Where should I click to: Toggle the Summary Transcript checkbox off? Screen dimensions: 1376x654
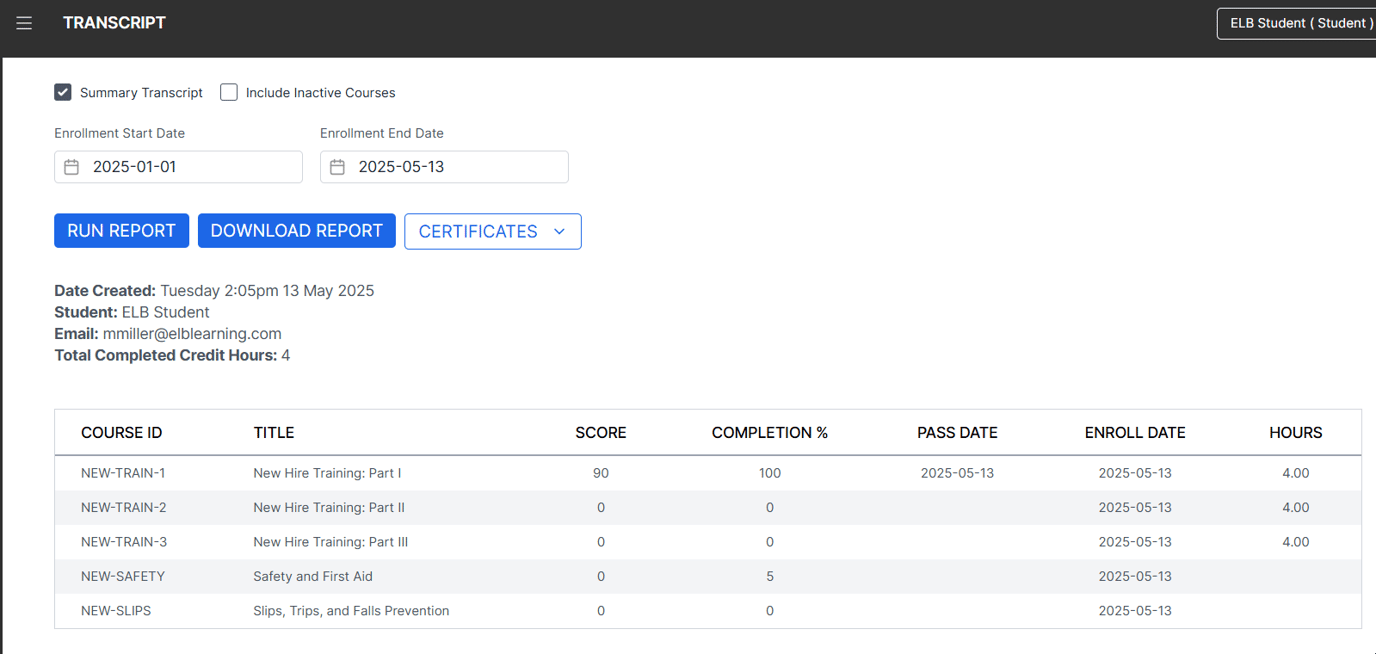click(x=62, y=91)
